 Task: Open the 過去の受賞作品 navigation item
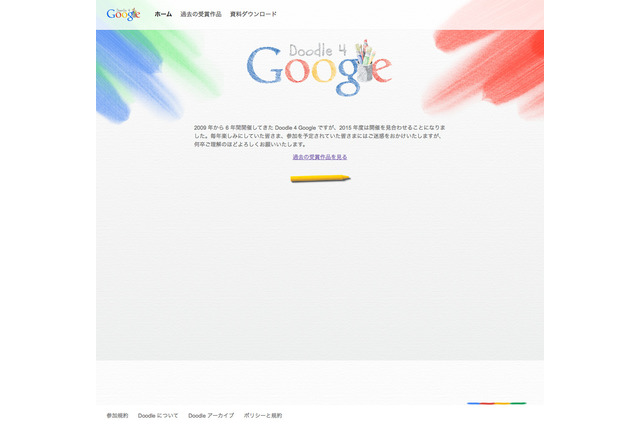point(201,14)
